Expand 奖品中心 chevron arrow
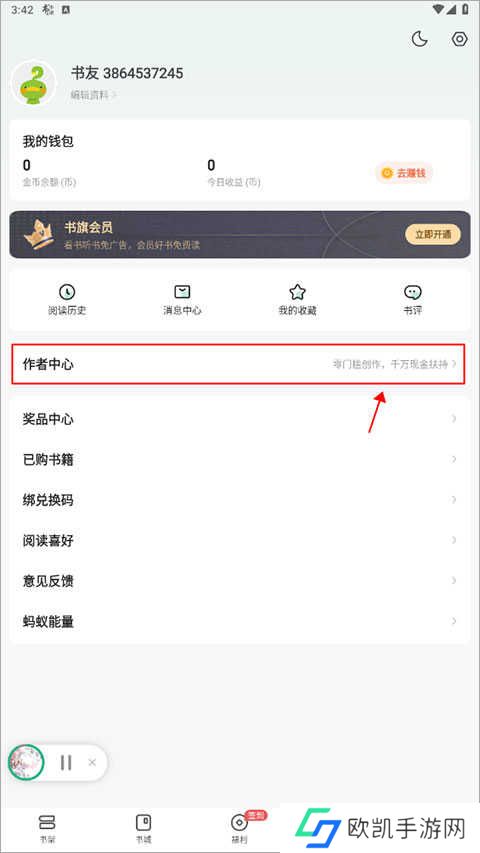 tap(454, 419)
